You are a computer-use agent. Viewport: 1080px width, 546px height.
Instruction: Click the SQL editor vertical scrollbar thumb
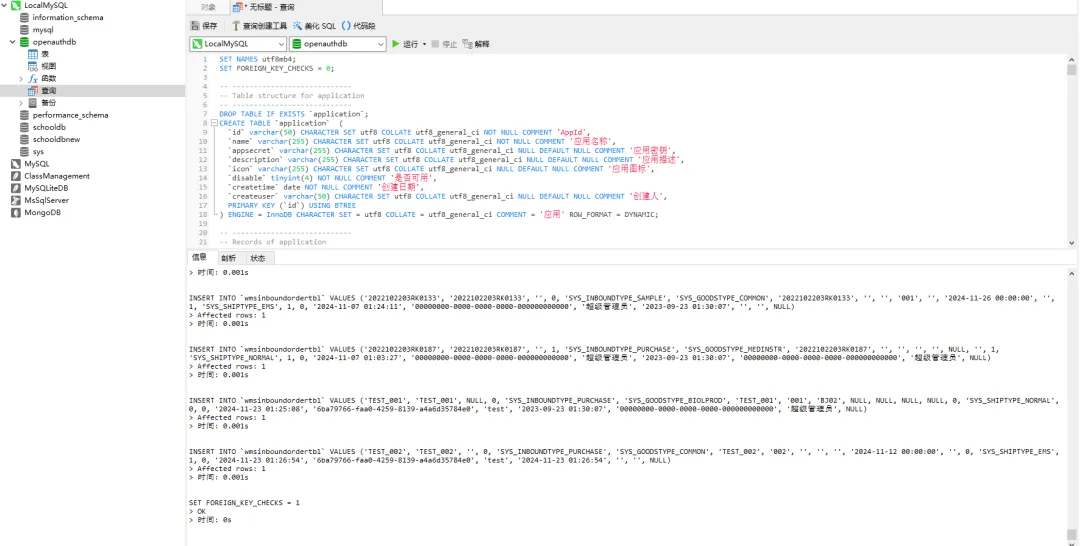pos(1071,70)
